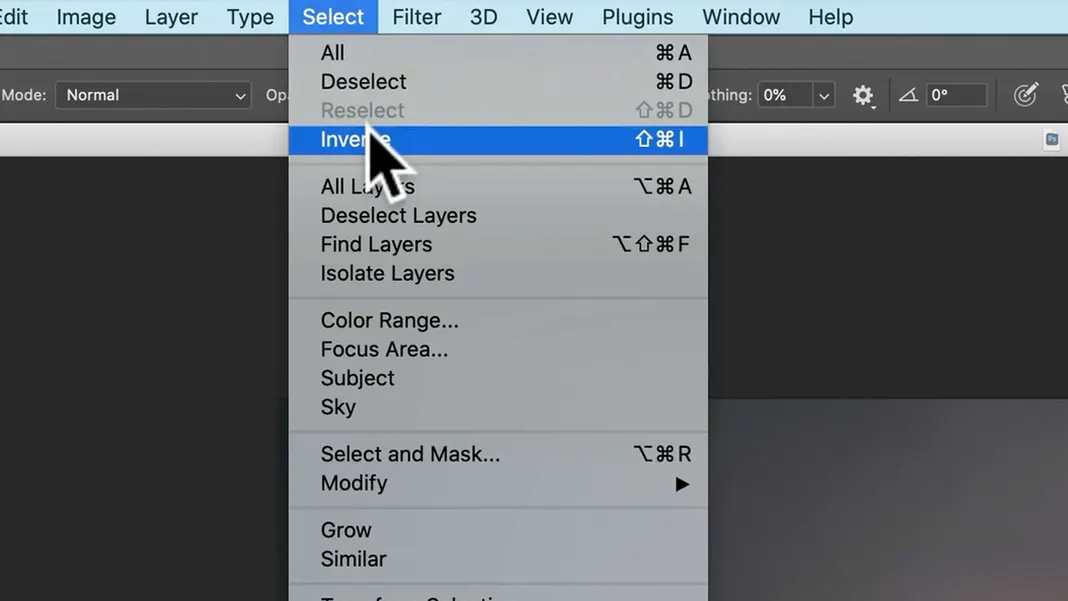
Task: Open the Modify submenu
Action: (499, 483)
